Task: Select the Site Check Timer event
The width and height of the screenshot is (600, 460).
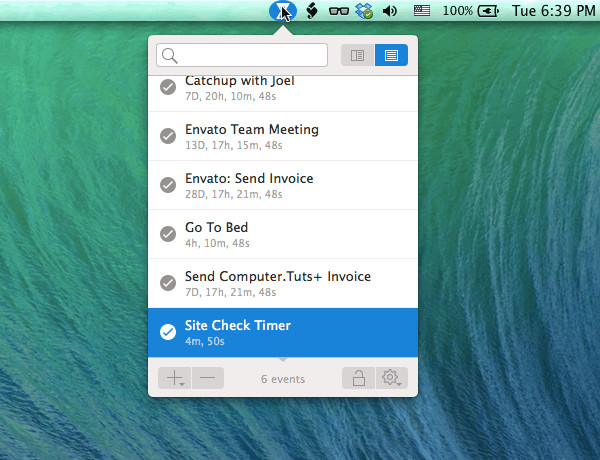Action: [x=283, y=333]
